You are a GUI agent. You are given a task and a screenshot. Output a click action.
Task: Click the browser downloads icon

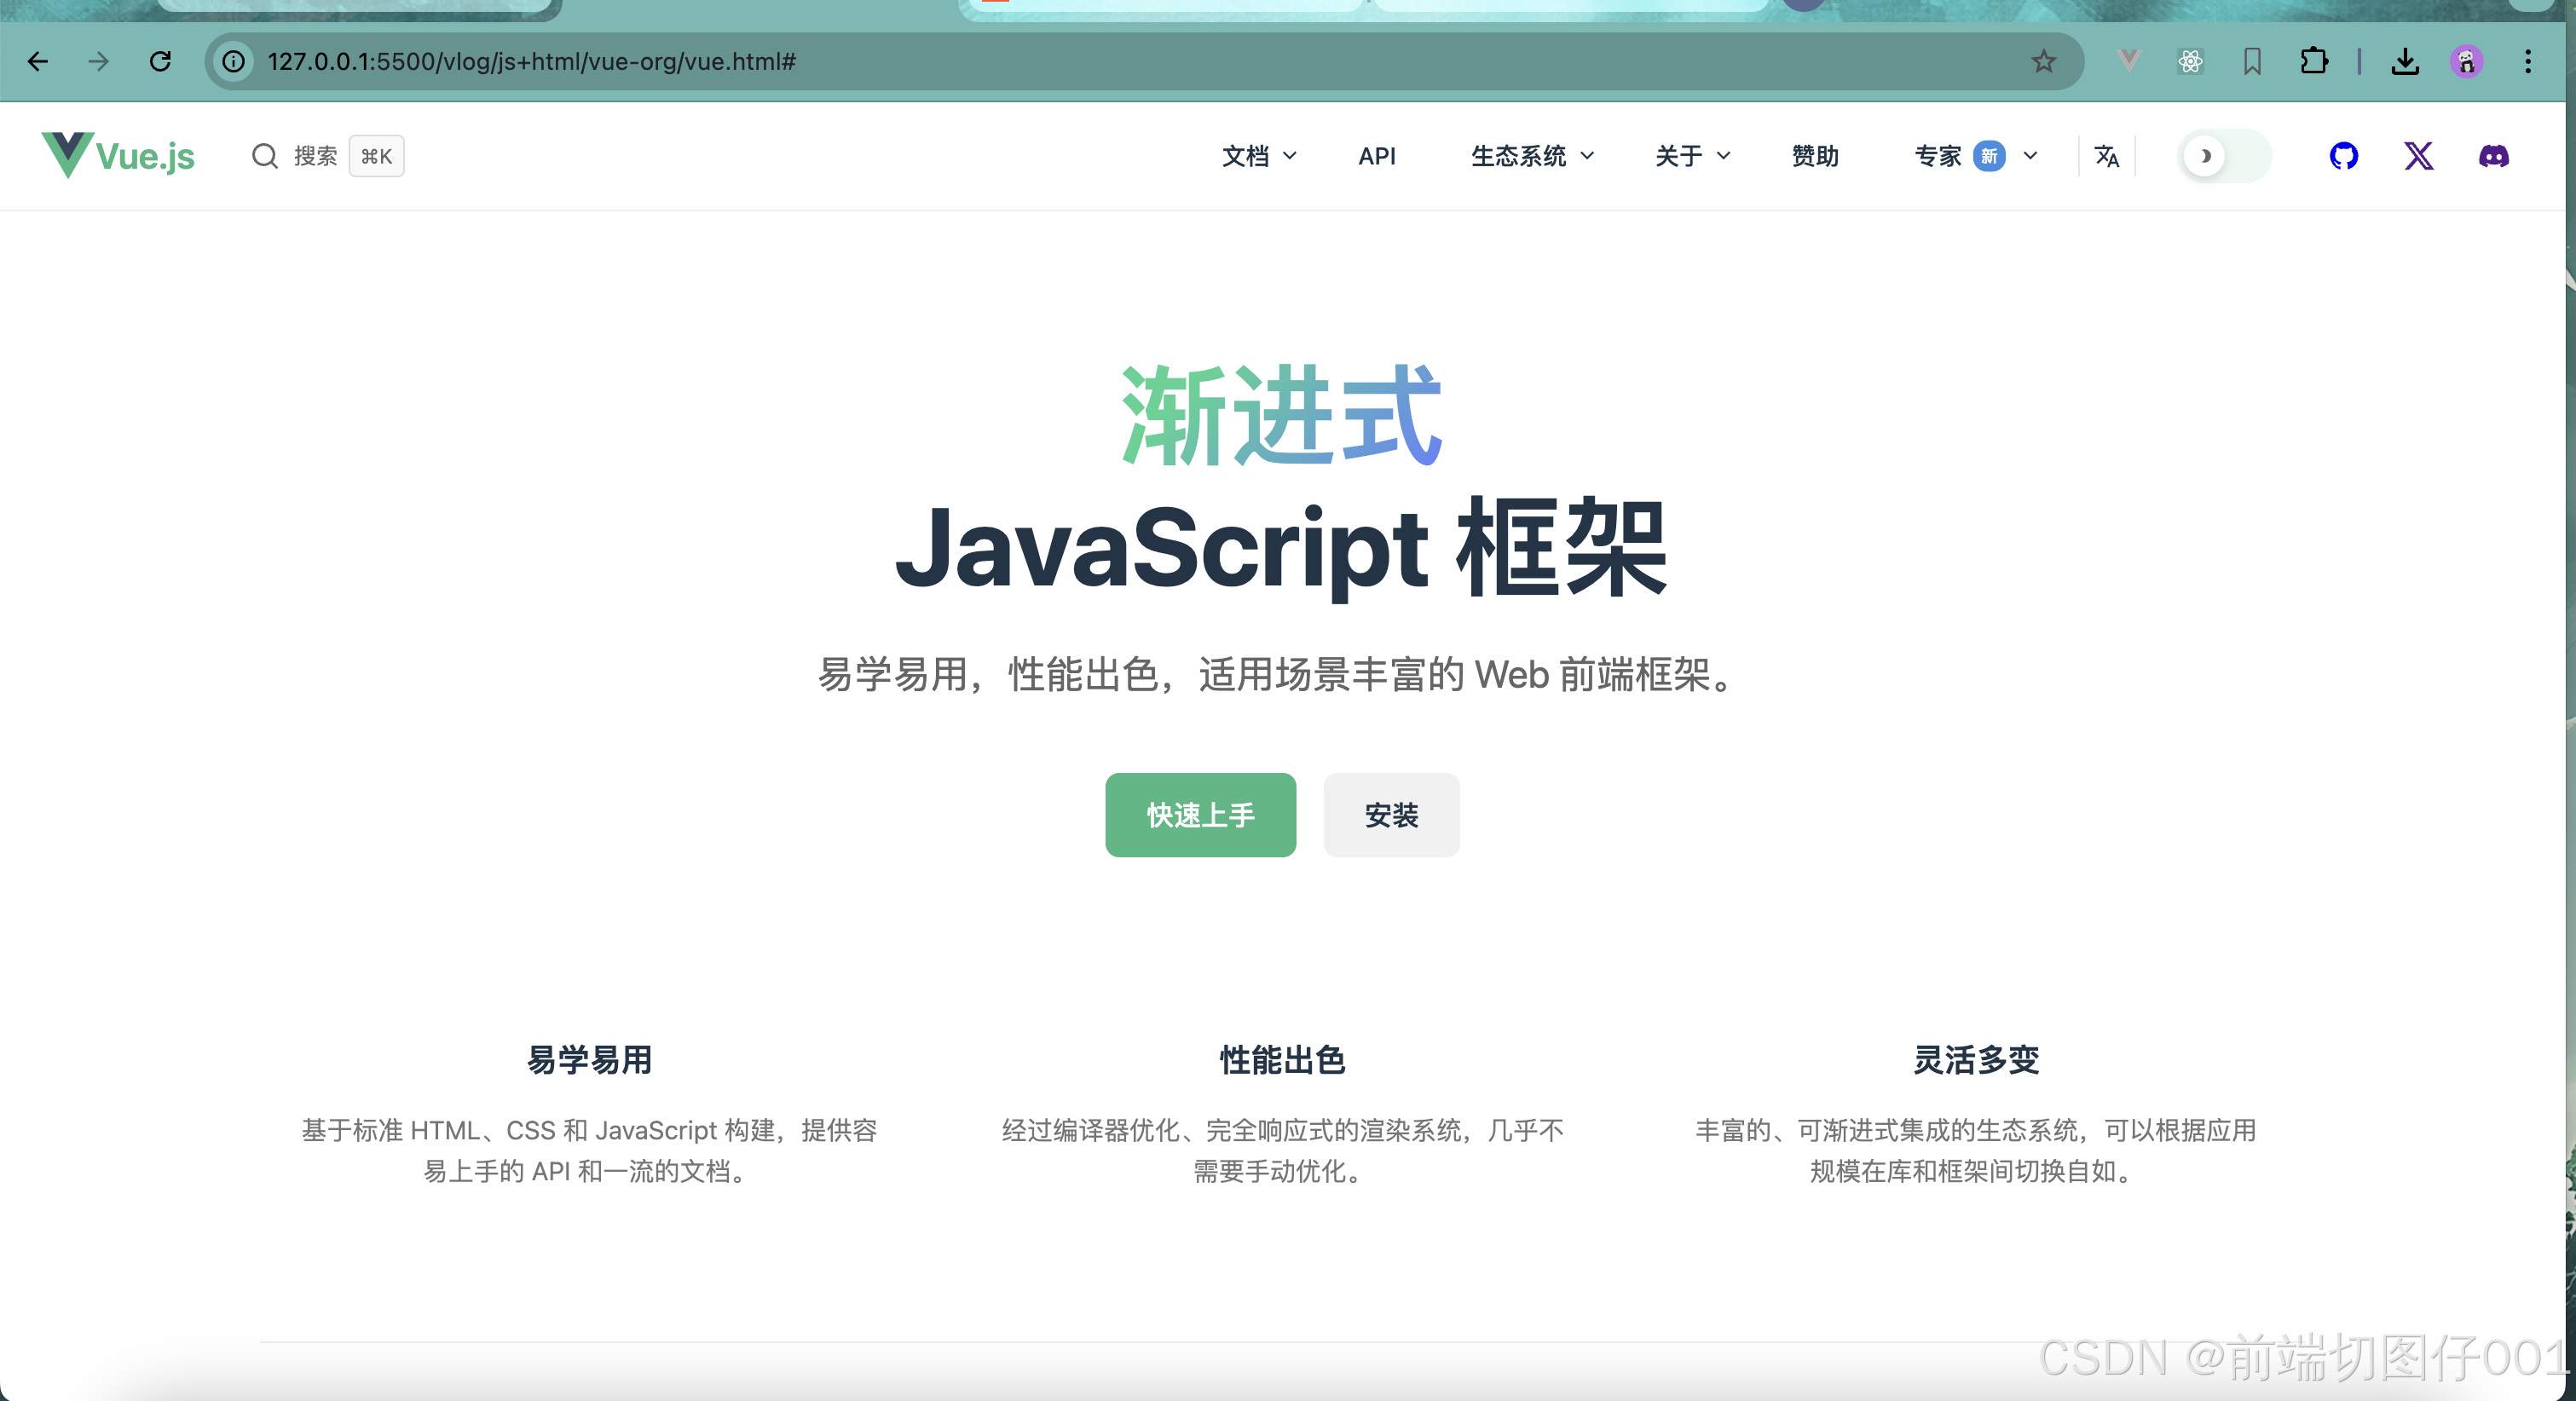(x=2406, y=61)
